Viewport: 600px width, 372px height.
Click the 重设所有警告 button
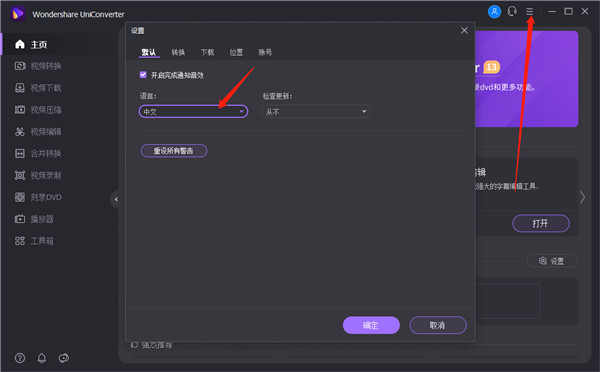tap(174, 150)
